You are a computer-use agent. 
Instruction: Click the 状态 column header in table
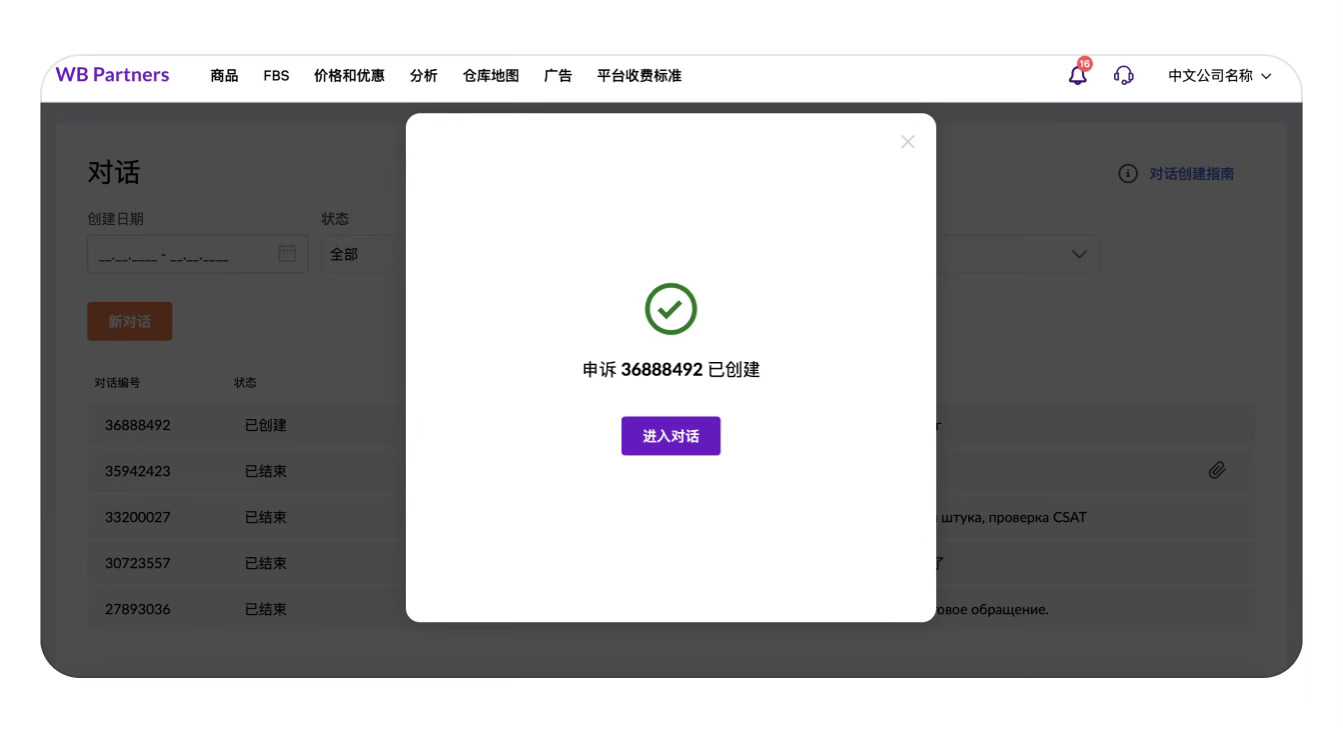coord(245,383)
